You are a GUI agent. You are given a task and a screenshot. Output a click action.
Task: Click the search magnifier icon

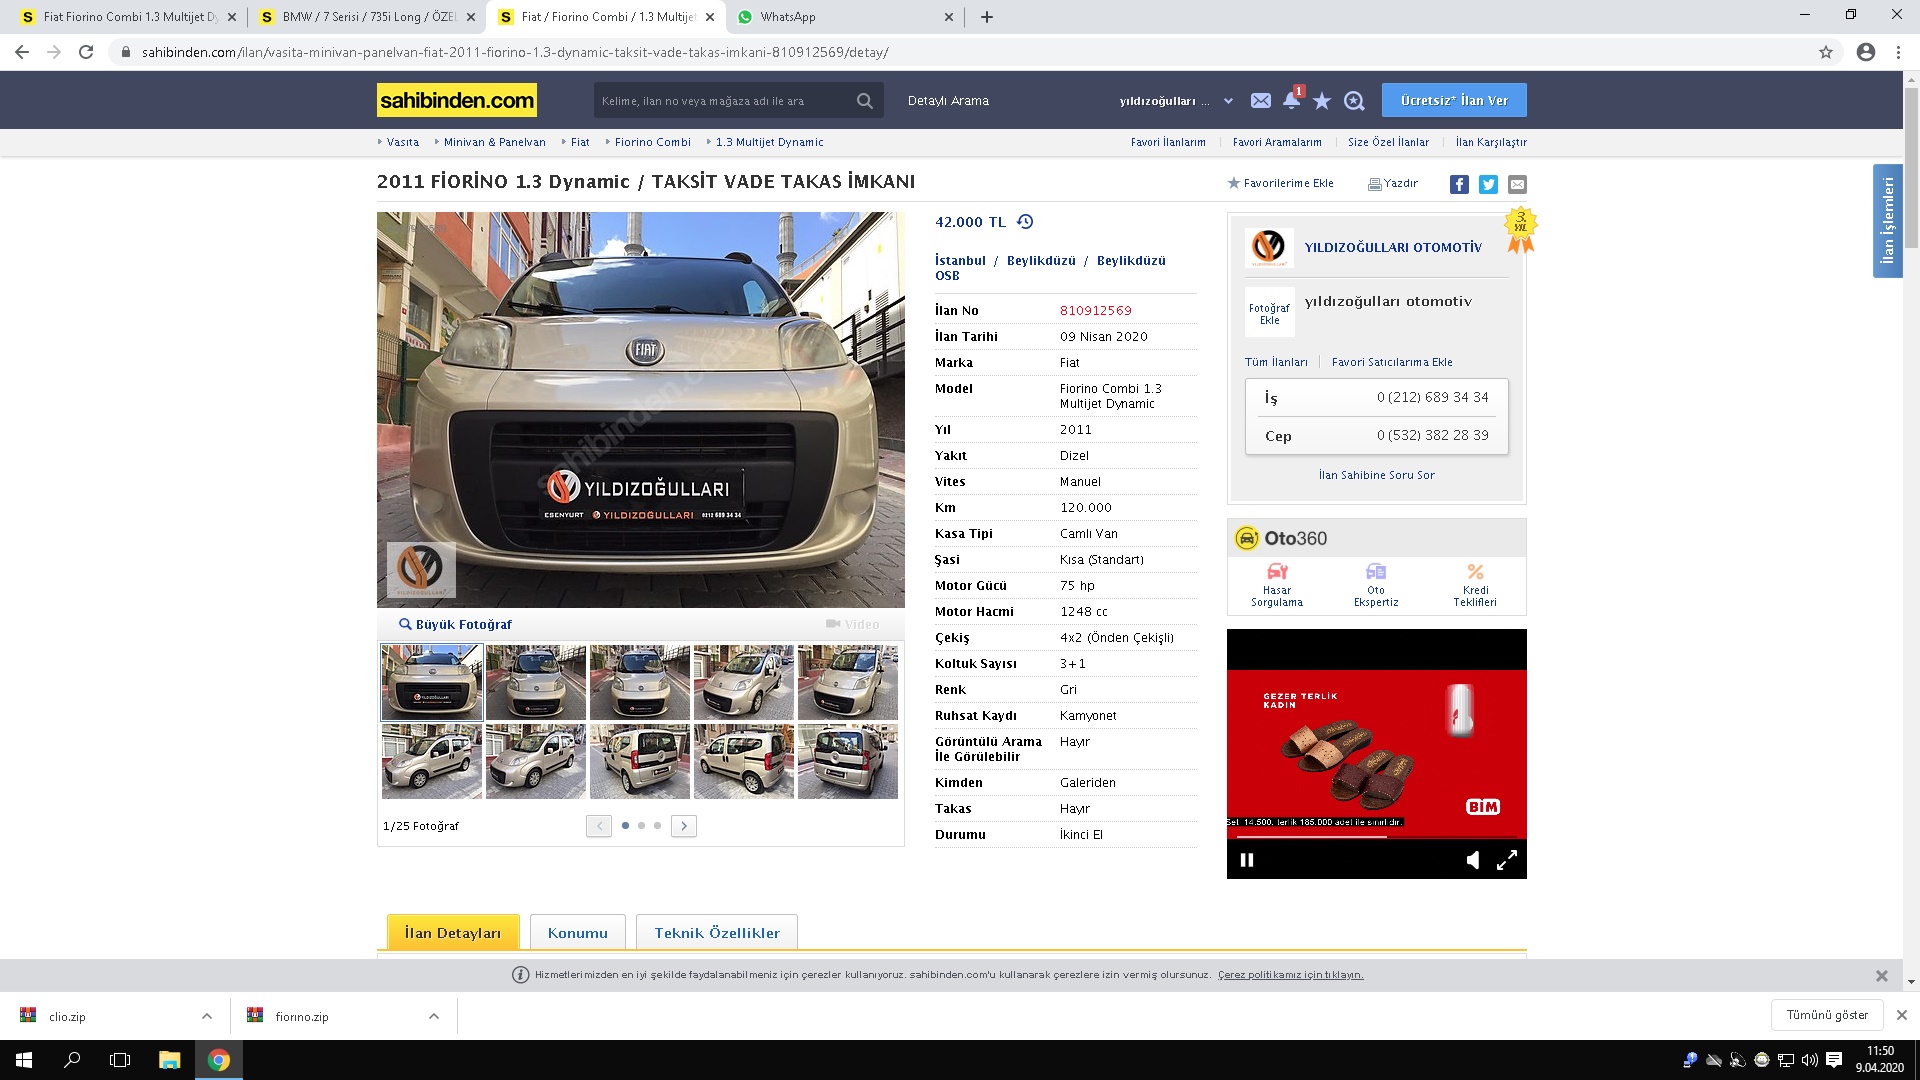(x=865, y=101)
